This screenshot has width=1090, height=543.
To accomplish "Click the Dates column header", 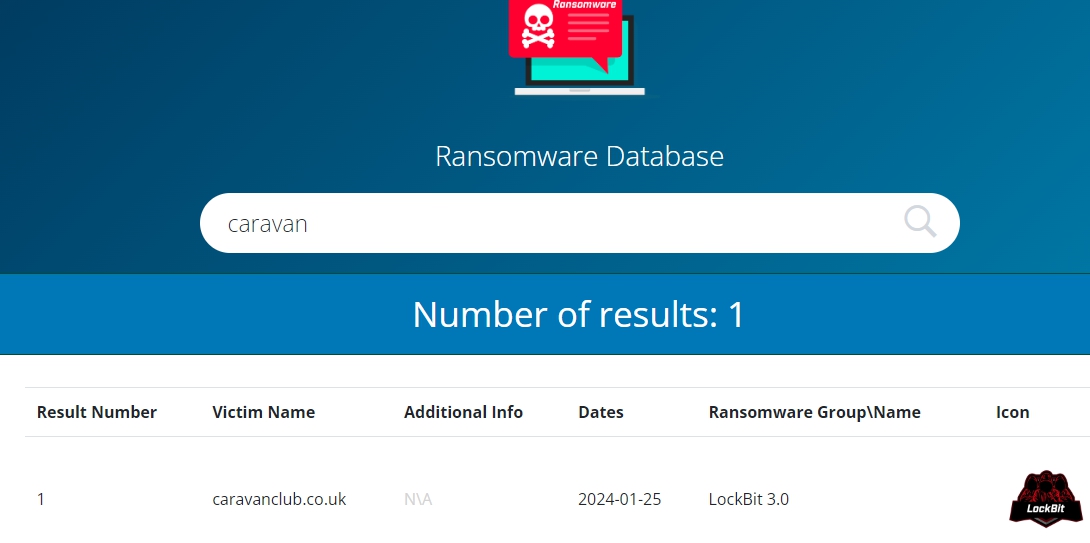I will (601, 412).
